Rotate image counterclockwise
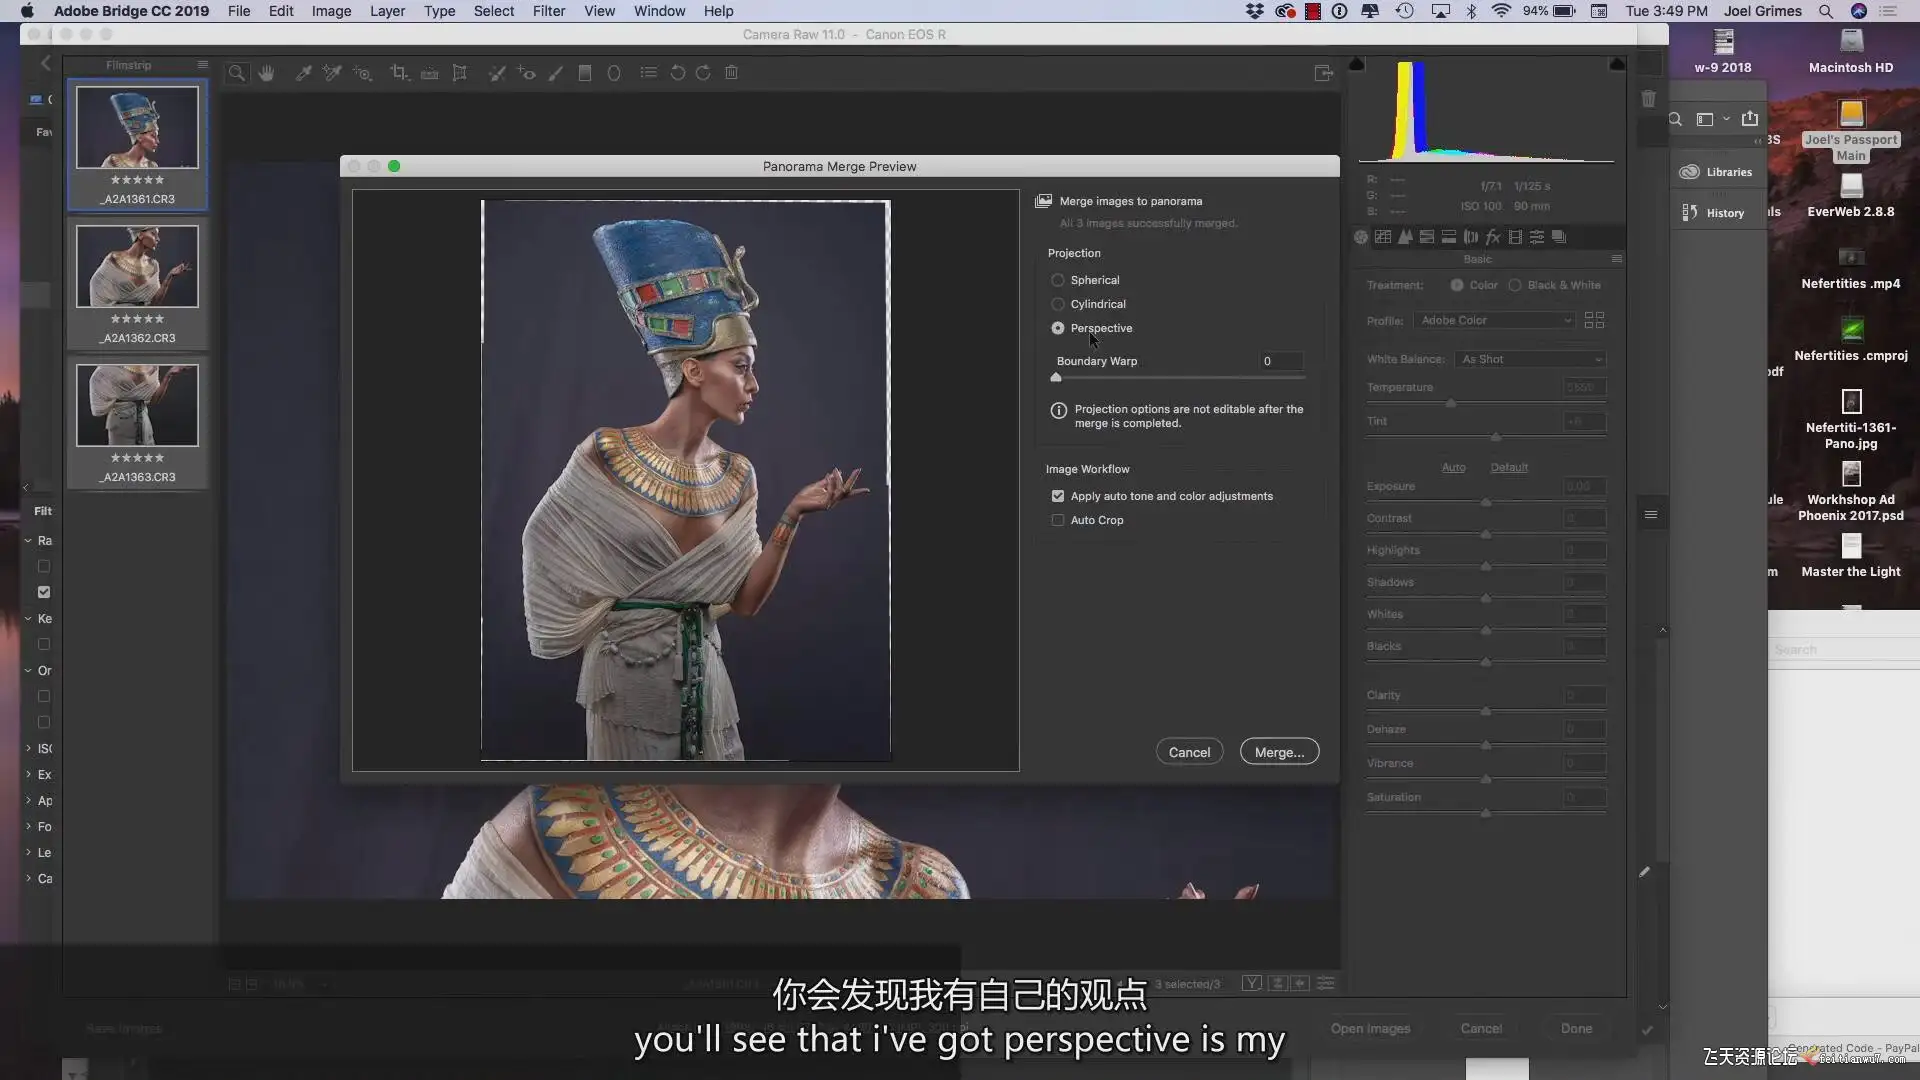Image resolution: width=1920 pixels, height=1080 pixels. click(x=677, y=73)
